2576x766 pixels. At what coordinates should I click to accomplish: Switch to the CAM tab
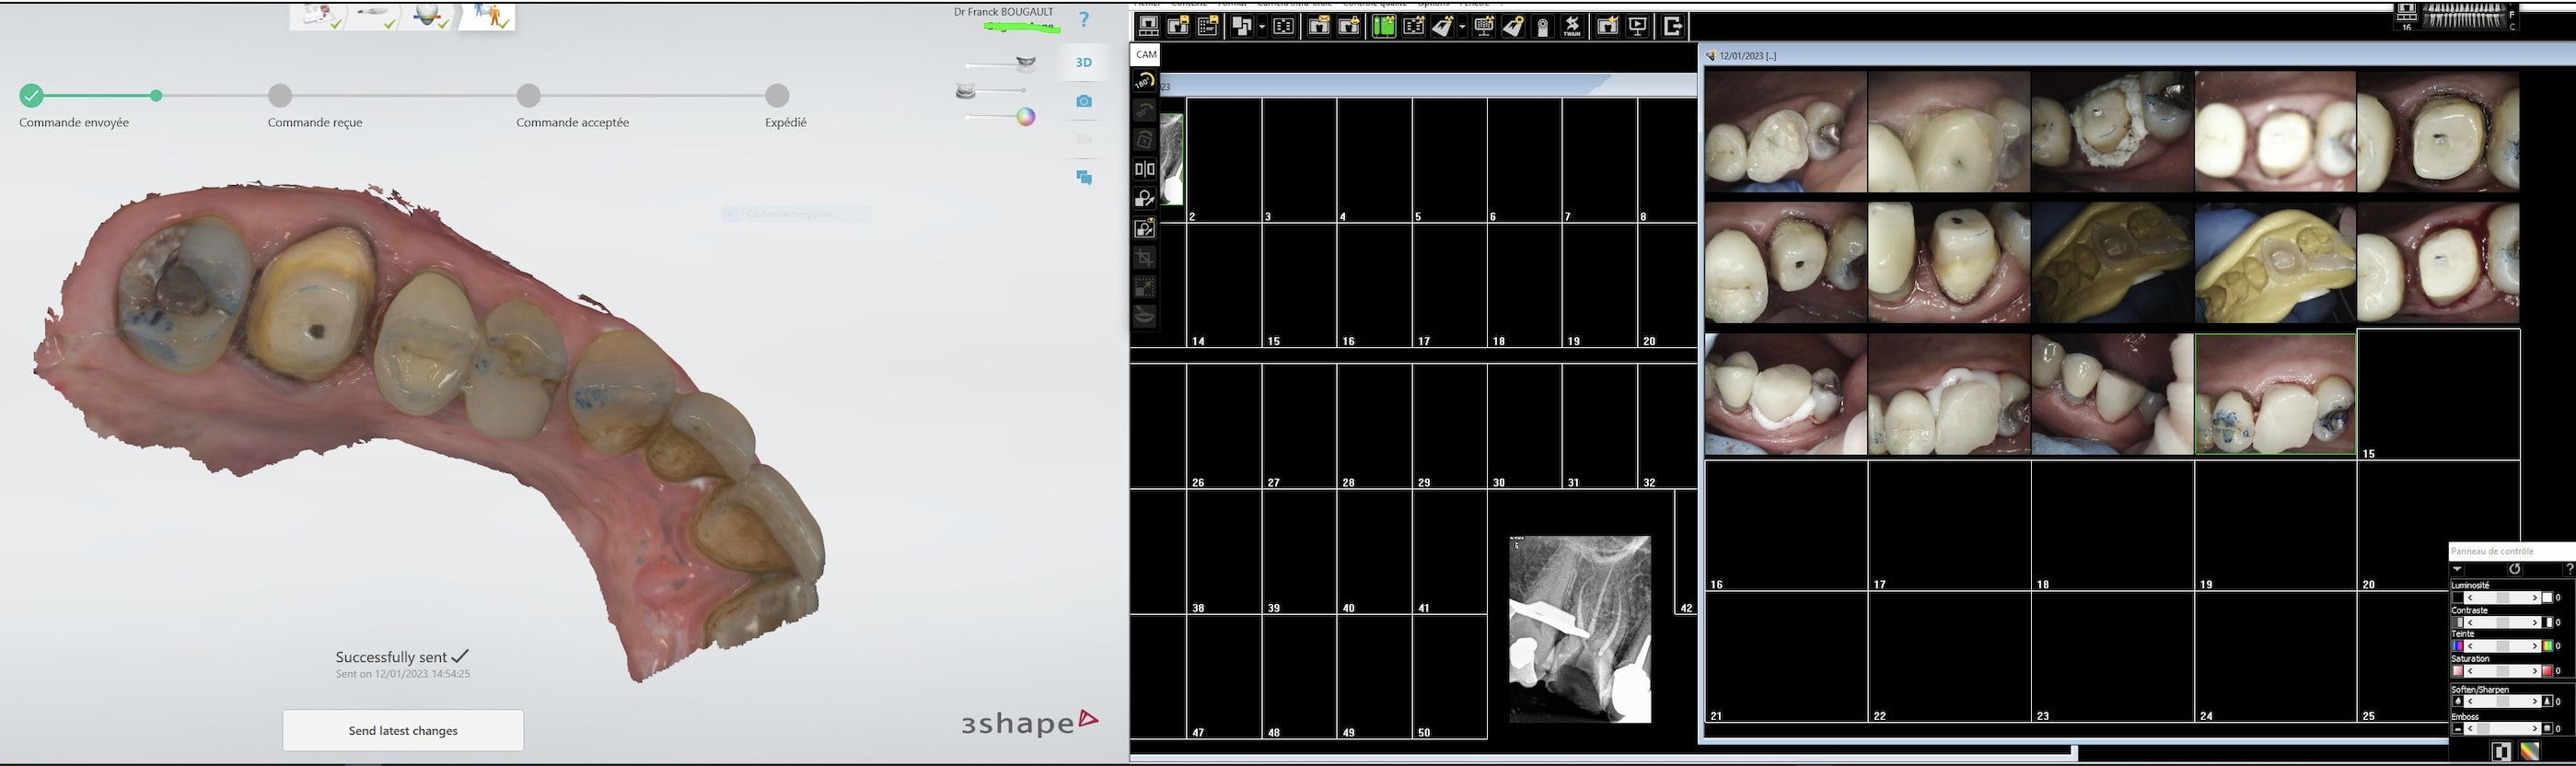[x=1146, y=55]
